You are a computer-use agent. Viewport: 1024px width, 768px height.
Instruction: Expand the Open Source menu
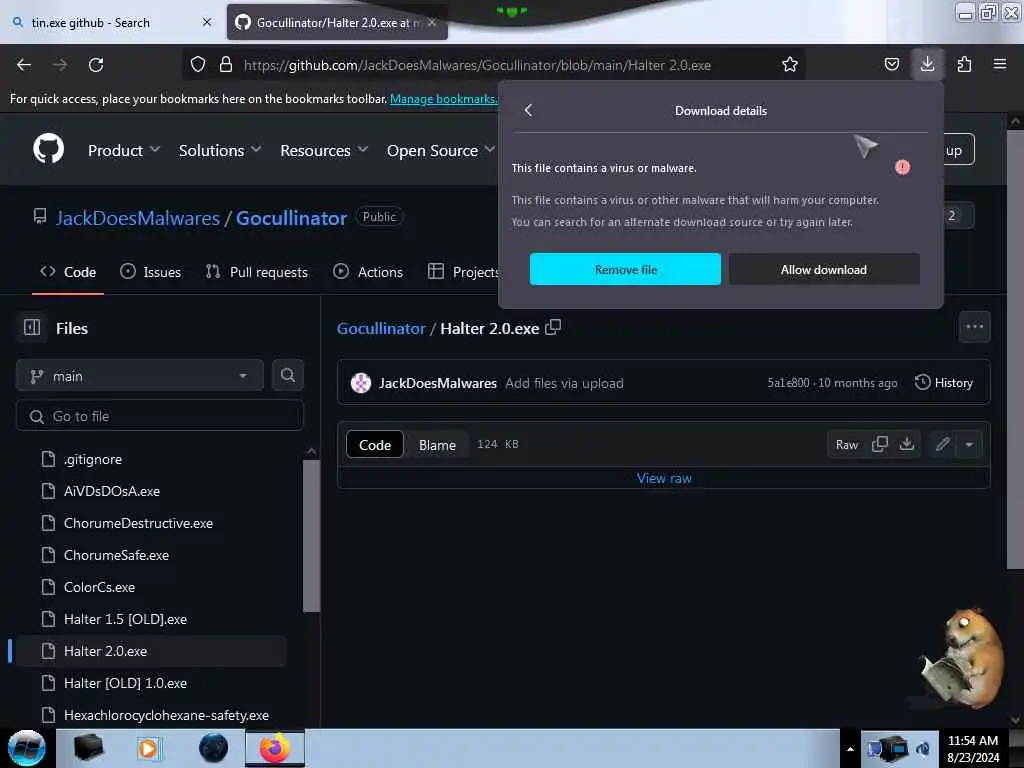(x=441, y=150)
